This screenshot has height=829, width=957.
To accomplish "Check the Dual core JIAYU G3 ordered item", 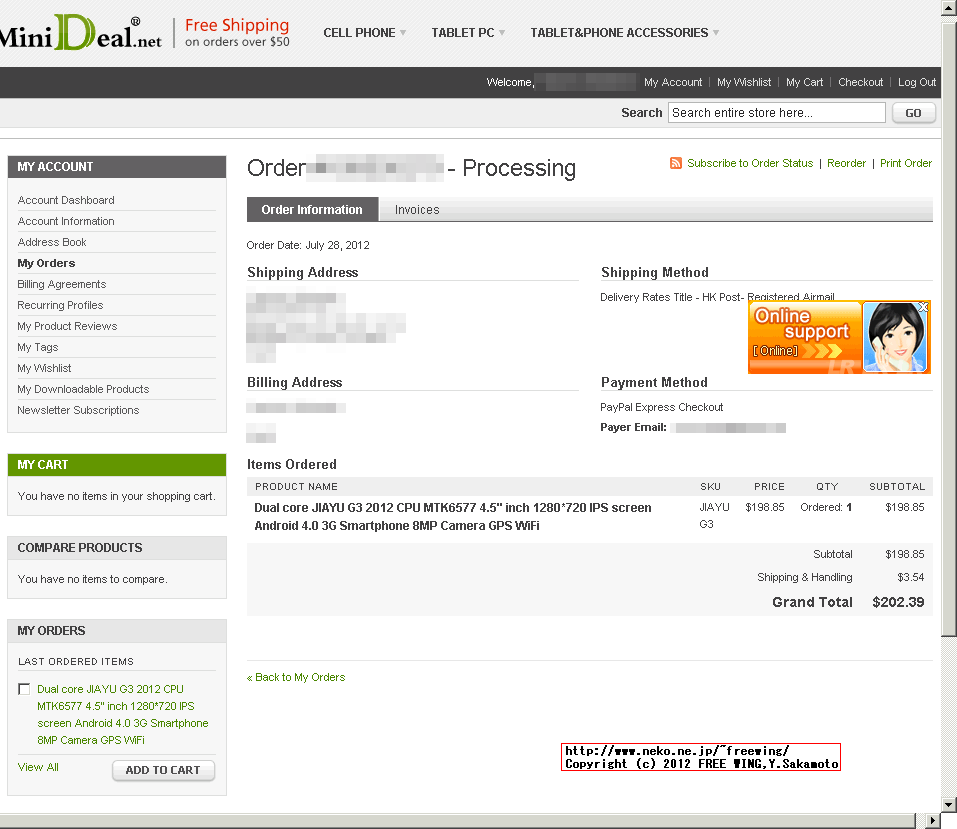I will tap(24, 689).
